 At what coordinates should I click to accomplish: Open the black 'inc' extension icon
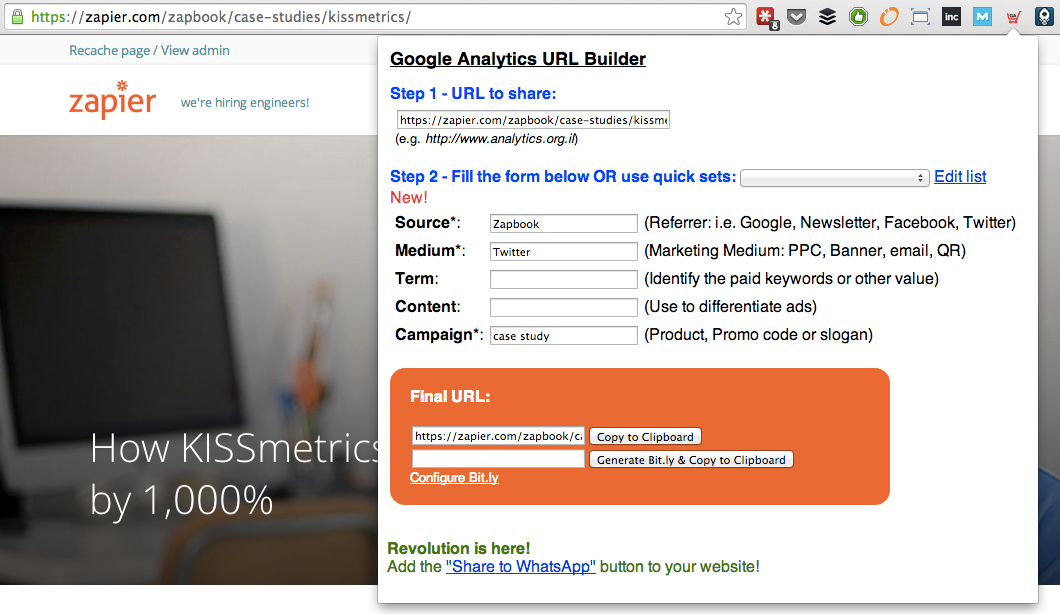951,17
